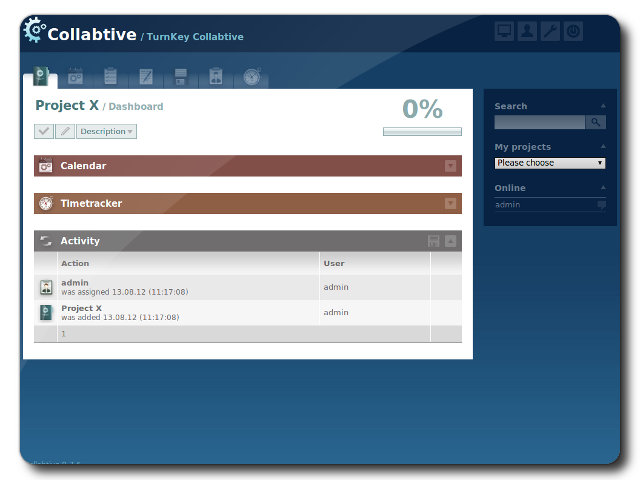Mark Project X as closed with checkmark
Screen dimensions: 640x480
(44, 131)
